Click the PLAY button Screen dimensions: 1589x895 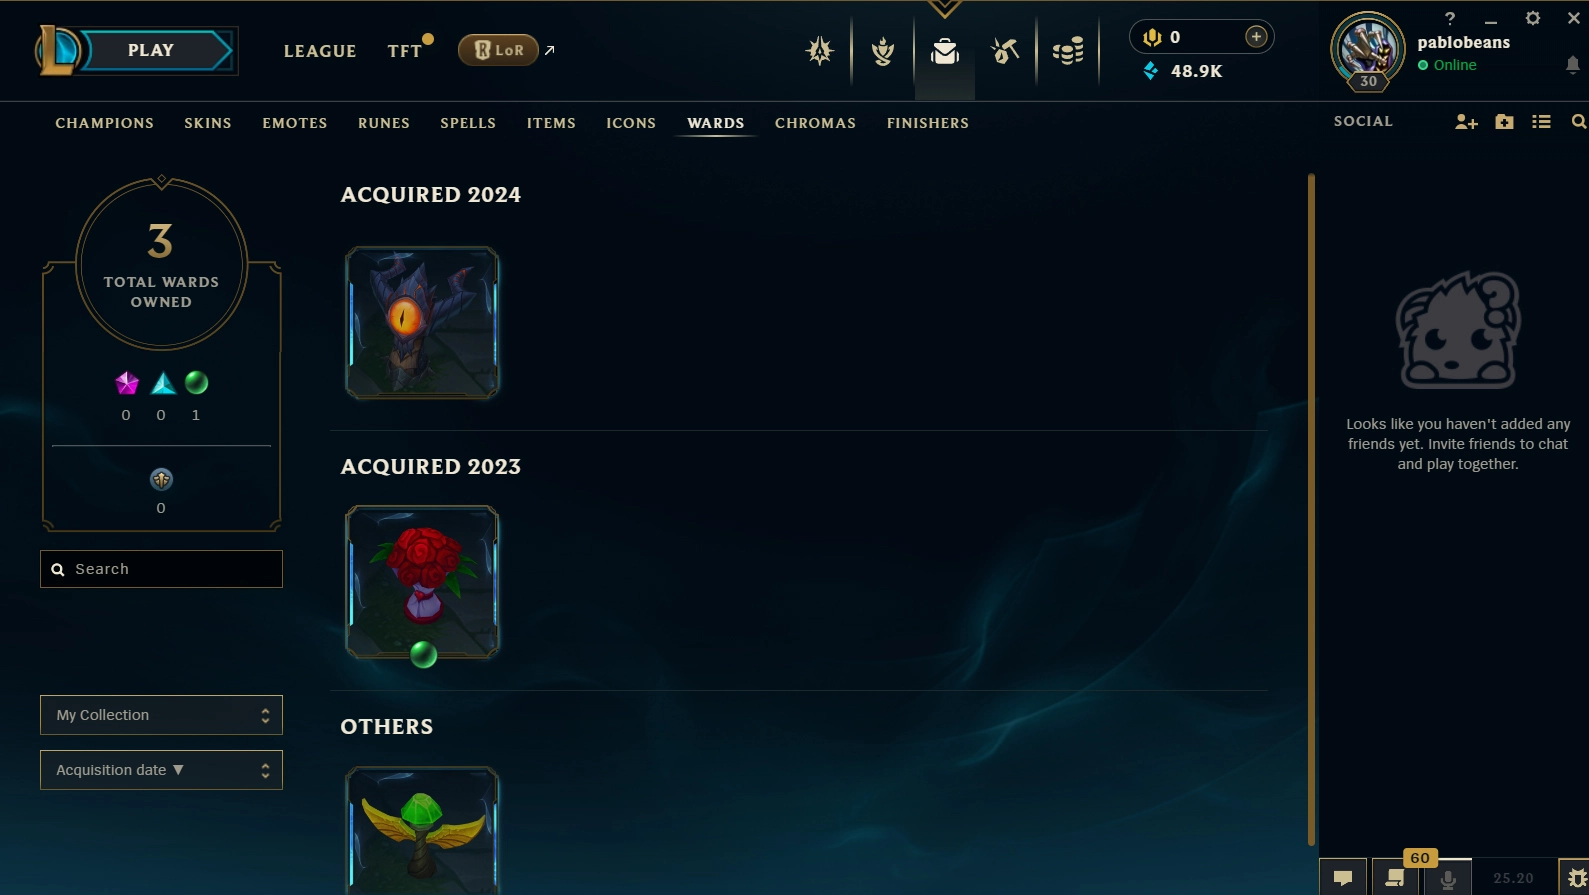(x=151, y=51)
